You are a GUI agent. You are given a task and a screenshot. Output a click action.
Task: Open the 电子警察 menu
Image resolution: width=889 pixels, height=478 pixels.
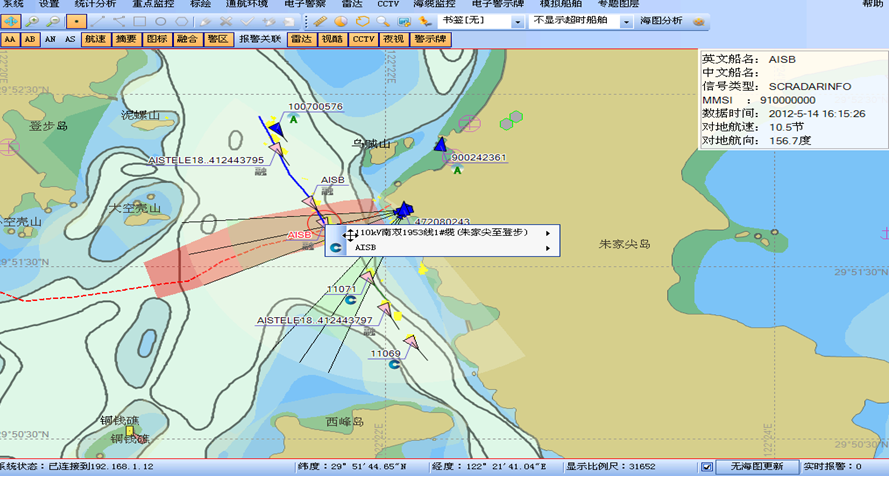[x=303, y=4]
